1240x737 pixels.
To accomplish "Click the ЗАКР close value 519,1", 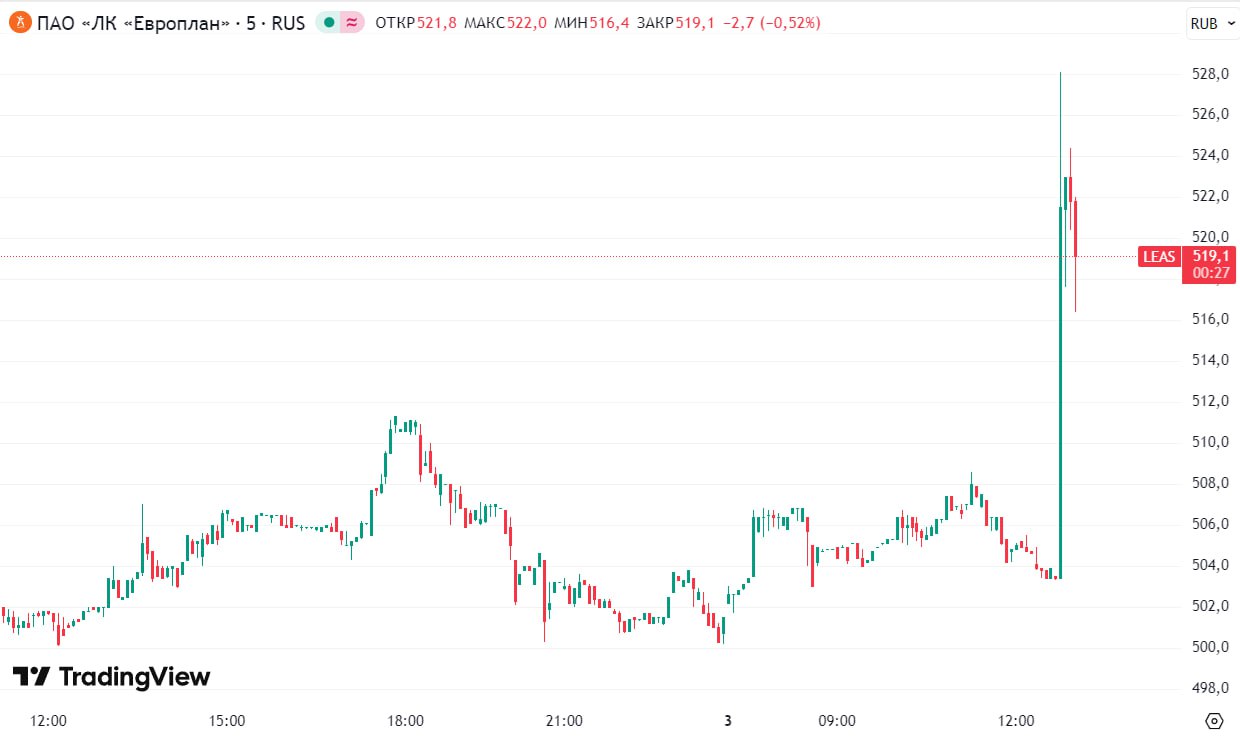I will point(695,22).
